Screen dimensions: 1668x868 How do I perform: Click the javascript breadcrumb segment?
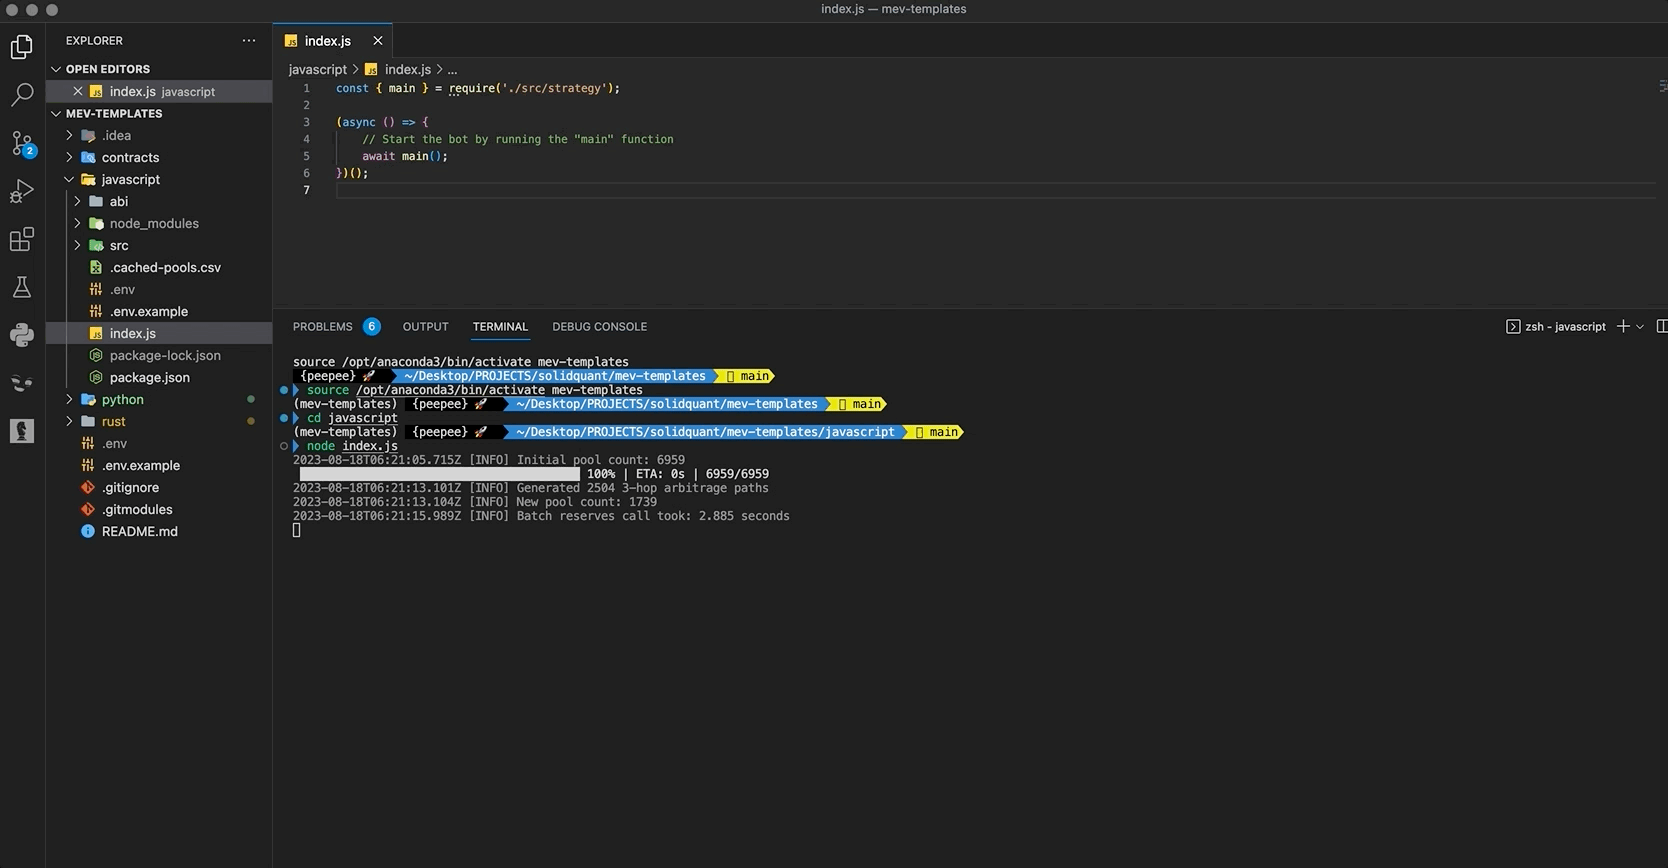pyautogui.click(x=317, y=69)
